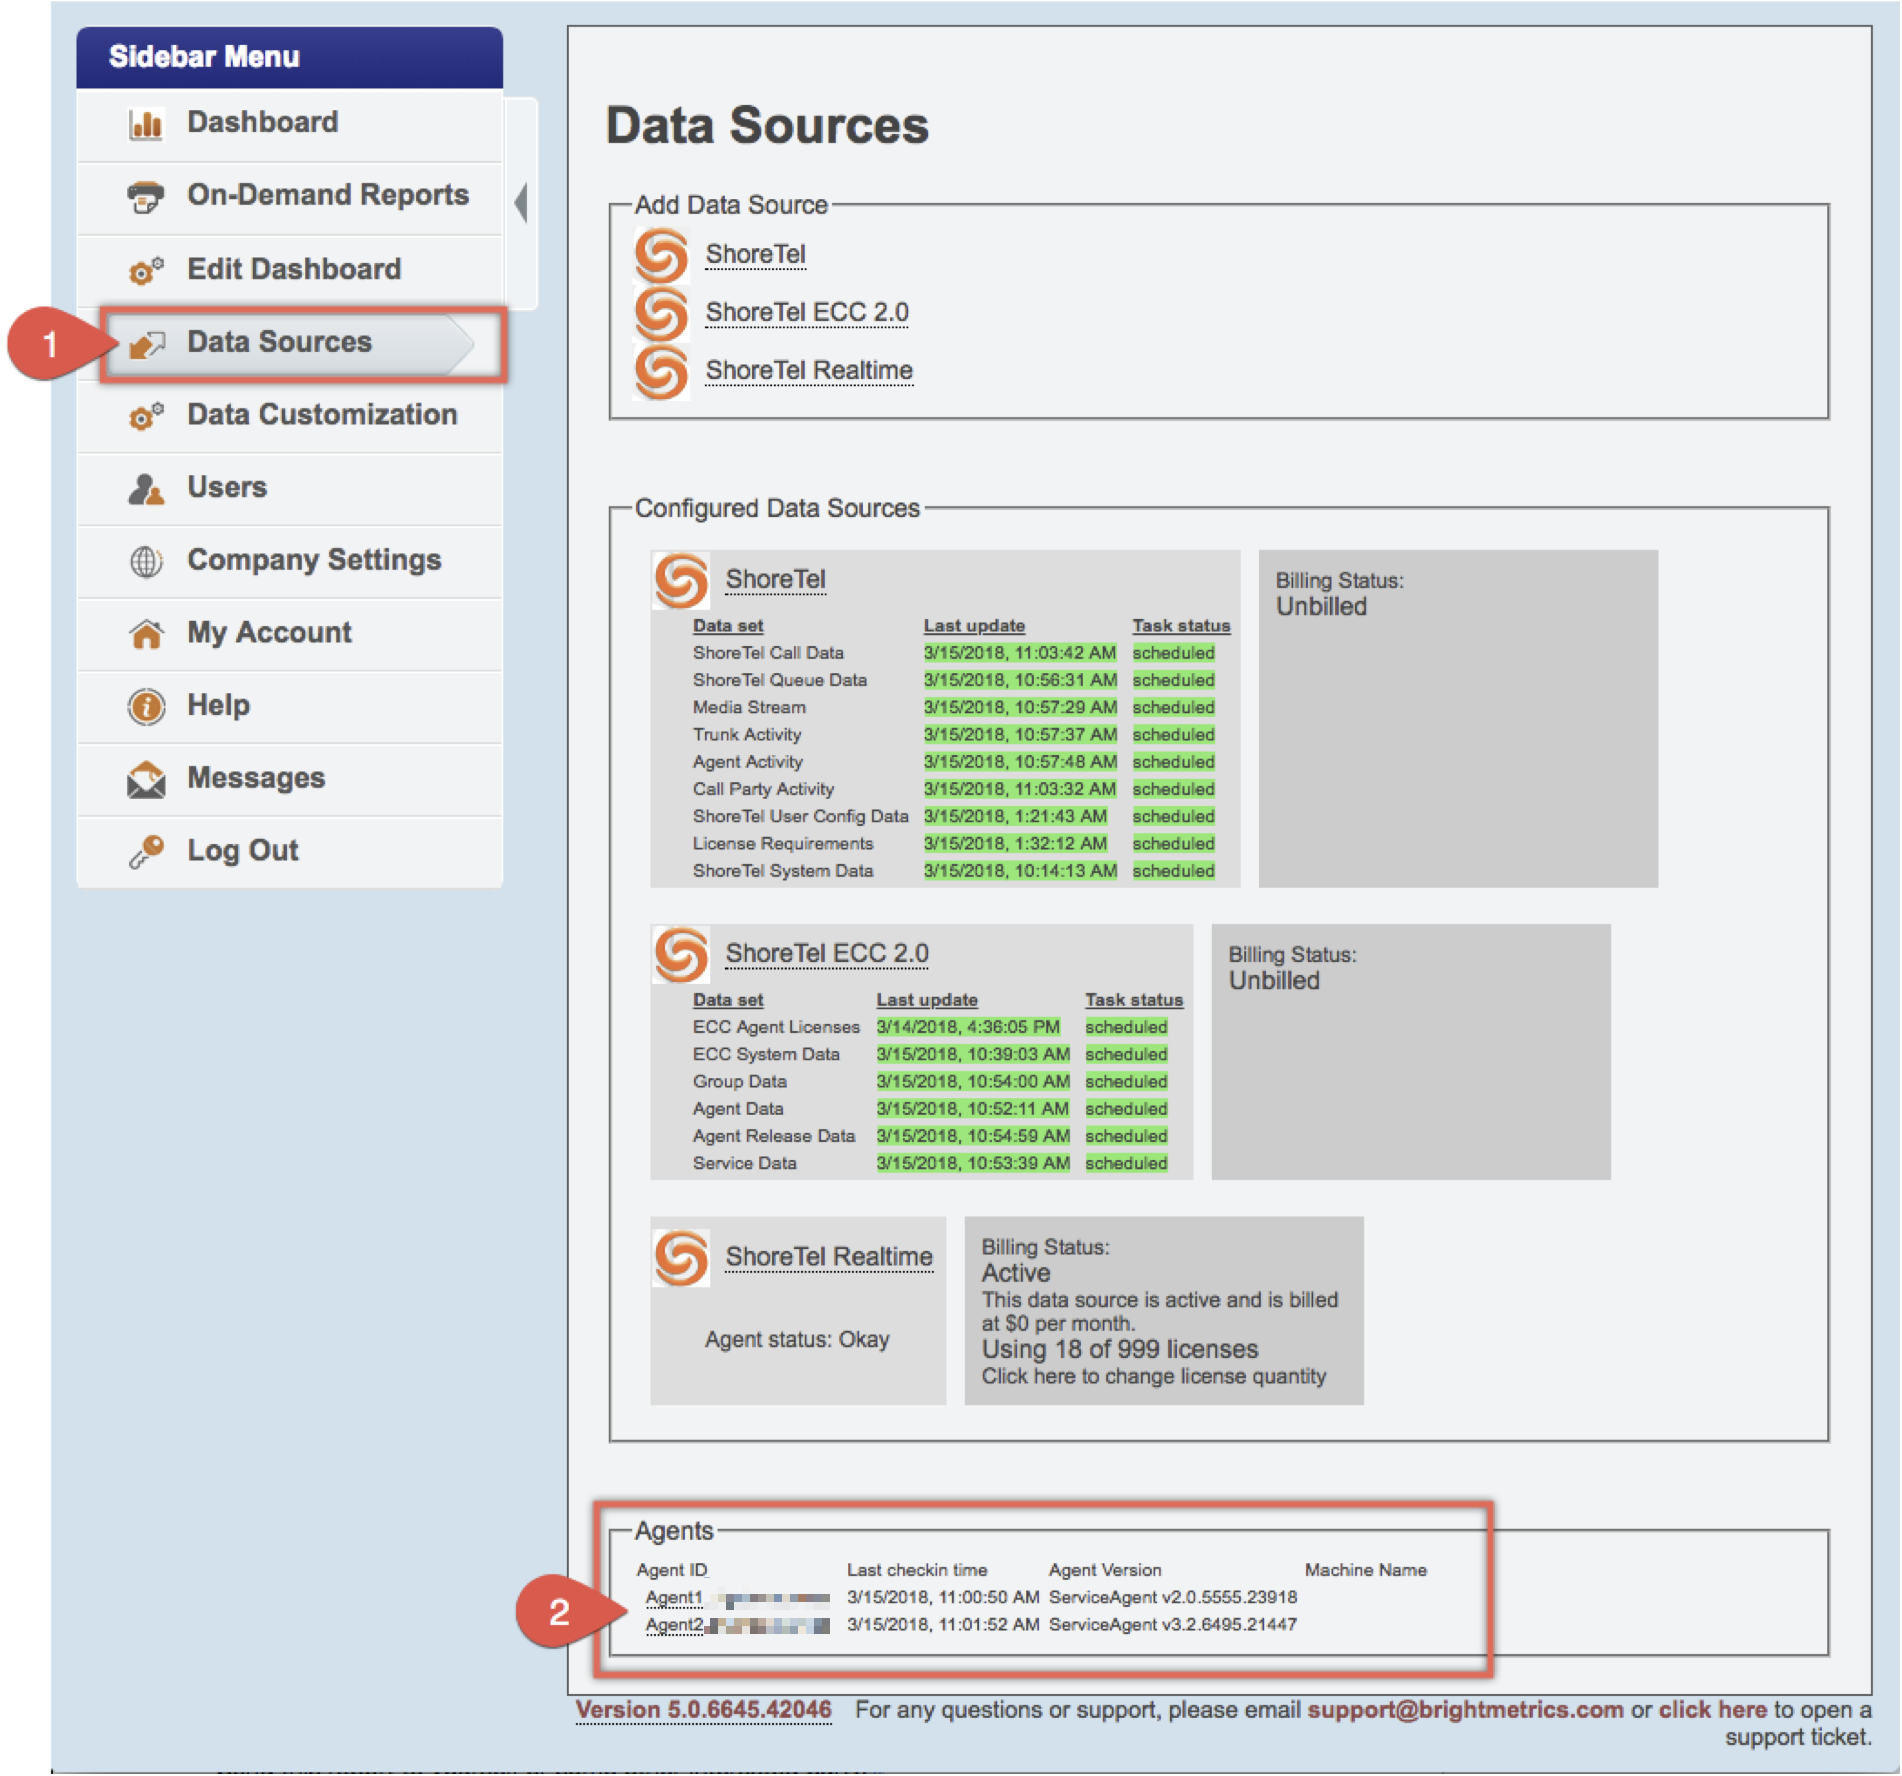Click the Version 5.0.6645.42046 link
1902x1776 pixels.
(x=703, y=1710)
